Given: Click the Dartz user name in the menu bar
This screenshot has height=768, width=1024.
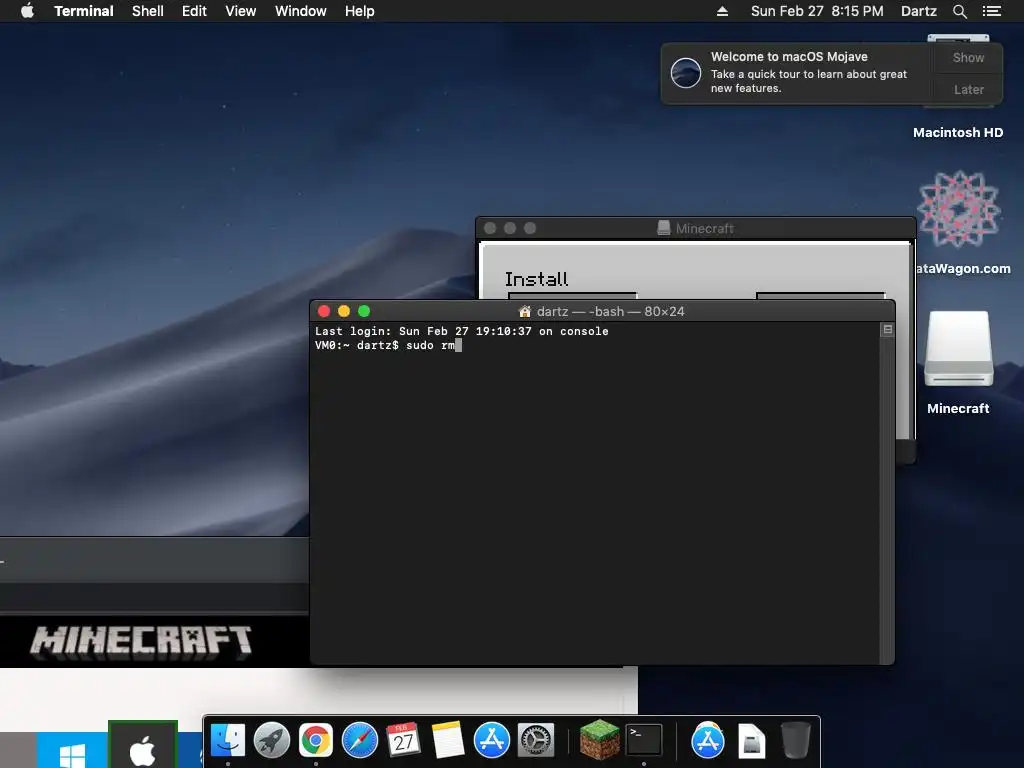Looking at the screenshot, I should point(918,11).
